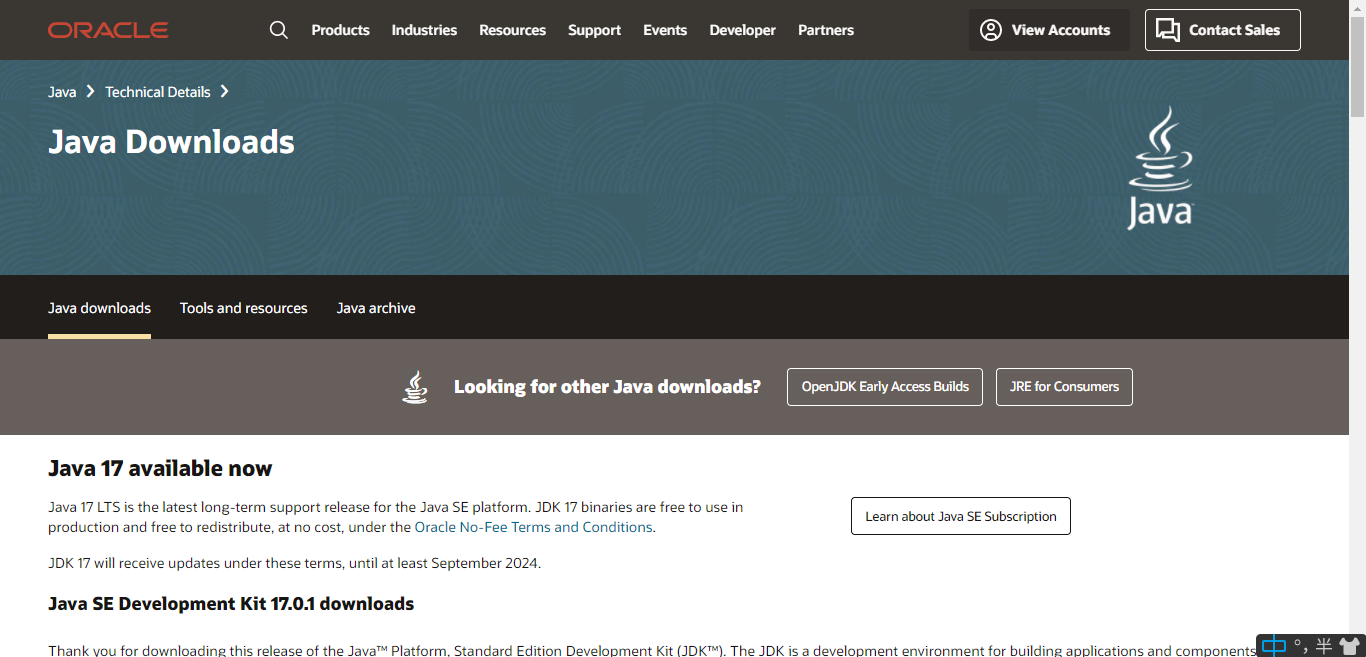This screenshot has height=657, width=1366.
Task: Click the 'Java Downloads' page heading
Action: click(171, 142)
